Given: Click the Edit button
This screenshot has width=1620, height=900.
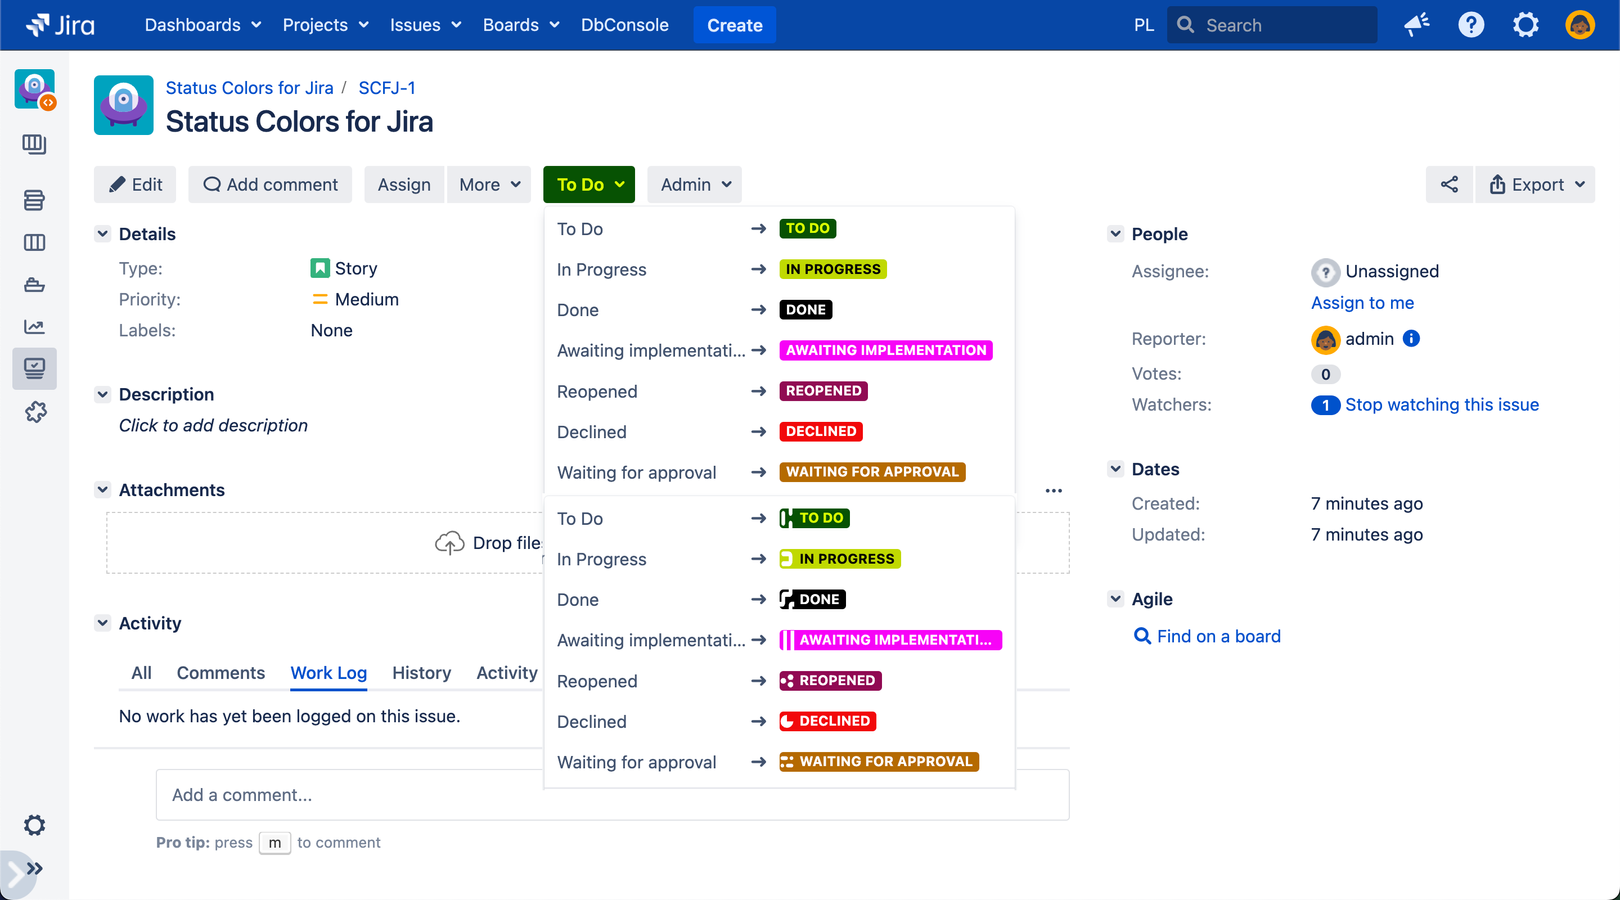Looking at the screenshot, I should coord(135,184).
